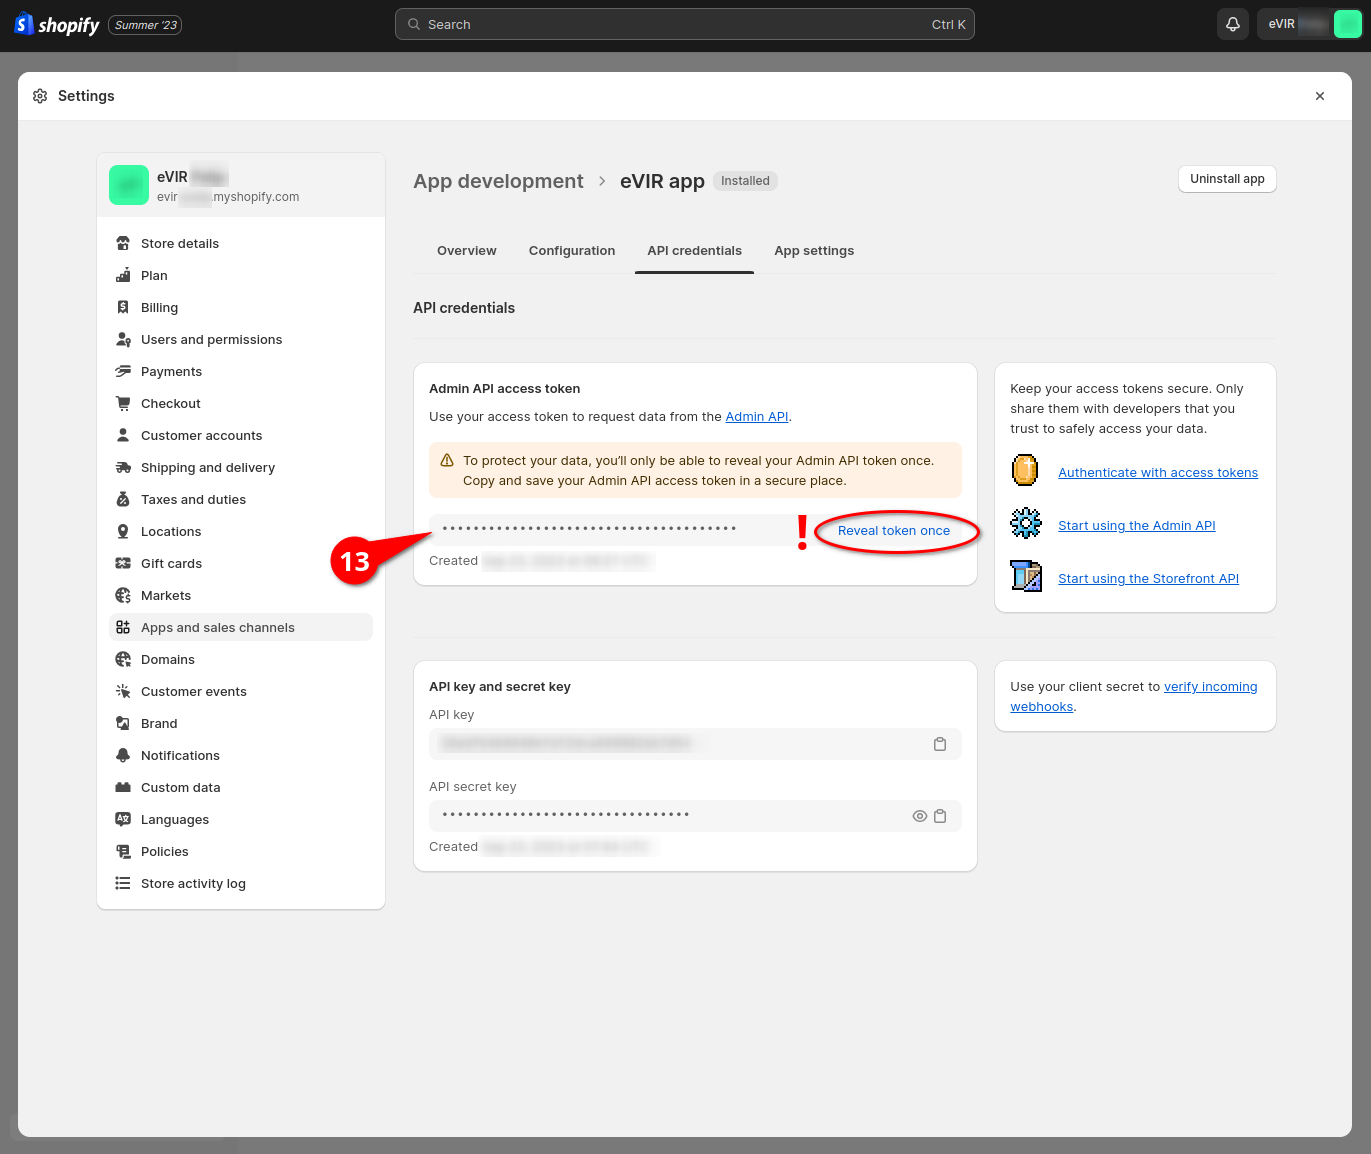Click the Store activity log list icon

(123, 883)
